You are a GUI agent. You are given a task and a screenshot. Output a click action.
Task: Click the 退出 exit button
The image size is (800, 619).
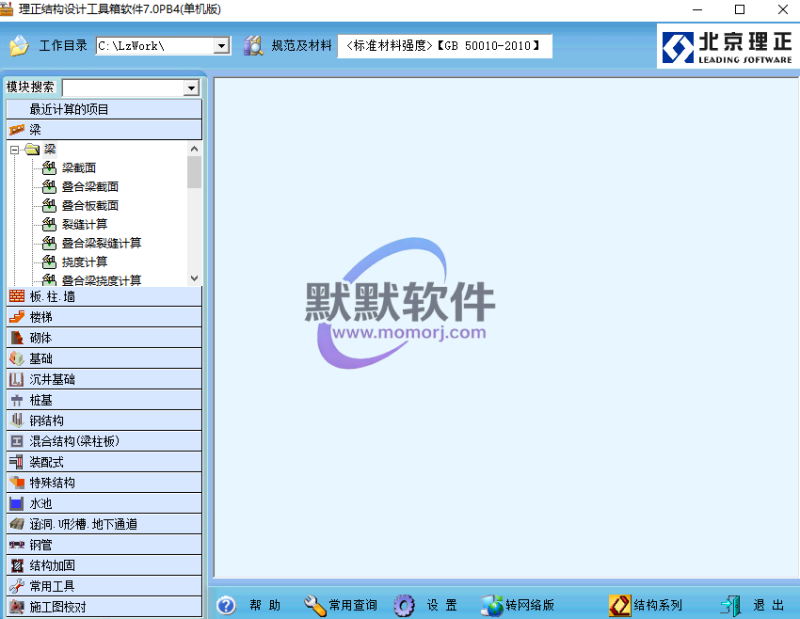point(753,605)
